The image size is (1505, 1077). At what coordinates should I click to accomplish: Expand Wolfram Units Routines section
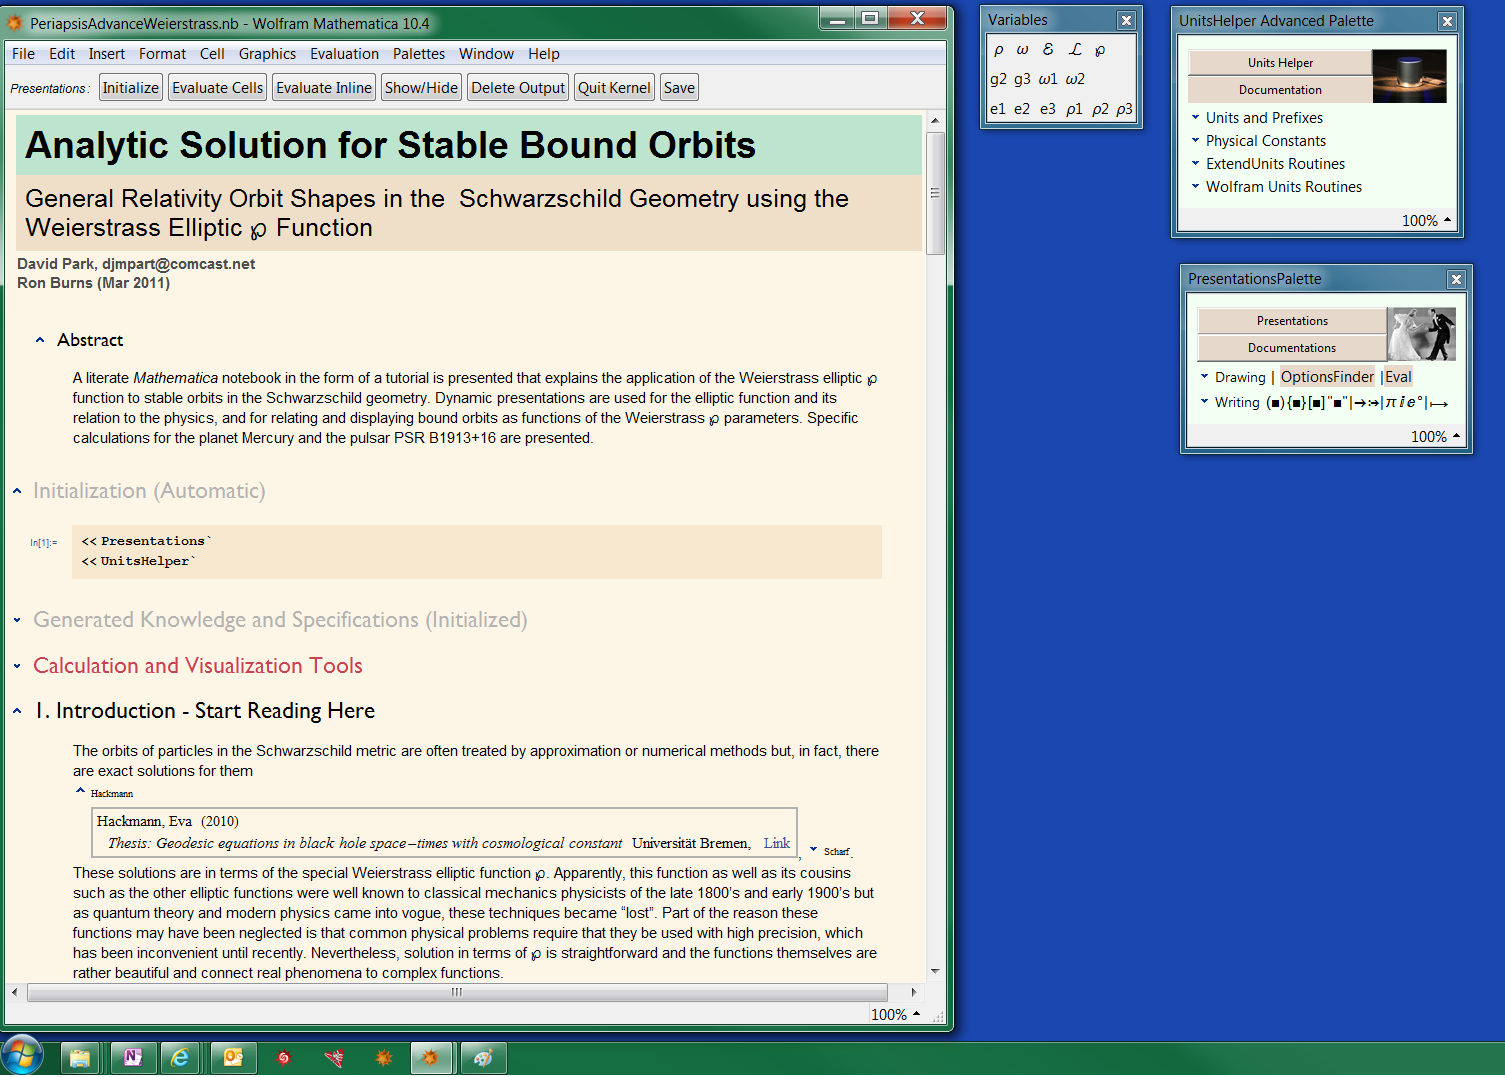(1195, 186)
